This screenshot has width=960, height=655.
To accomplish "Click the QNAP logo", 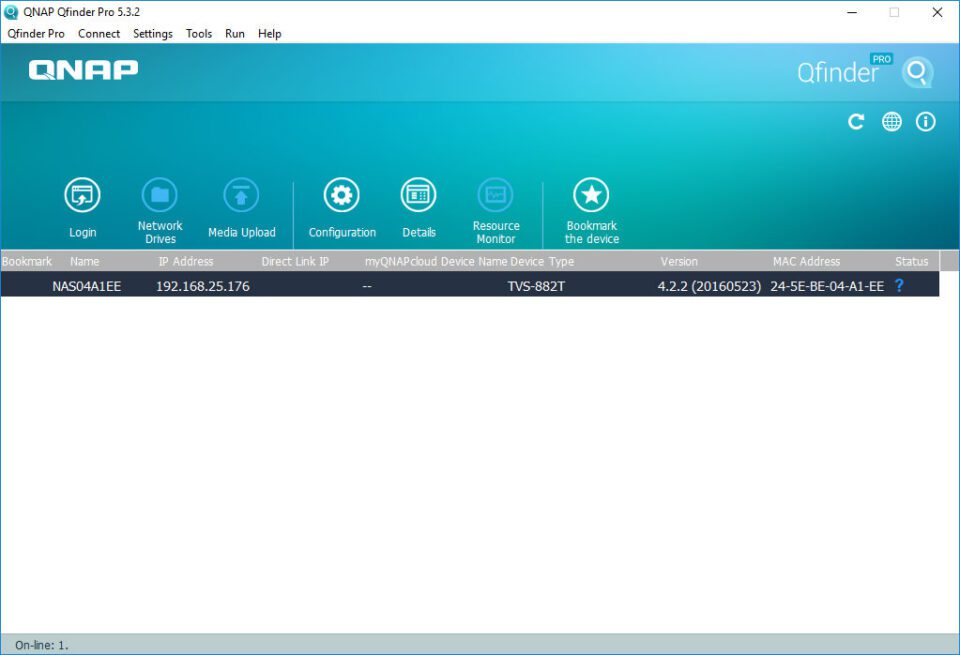I will pyautogui.click(x=83, y=70).
